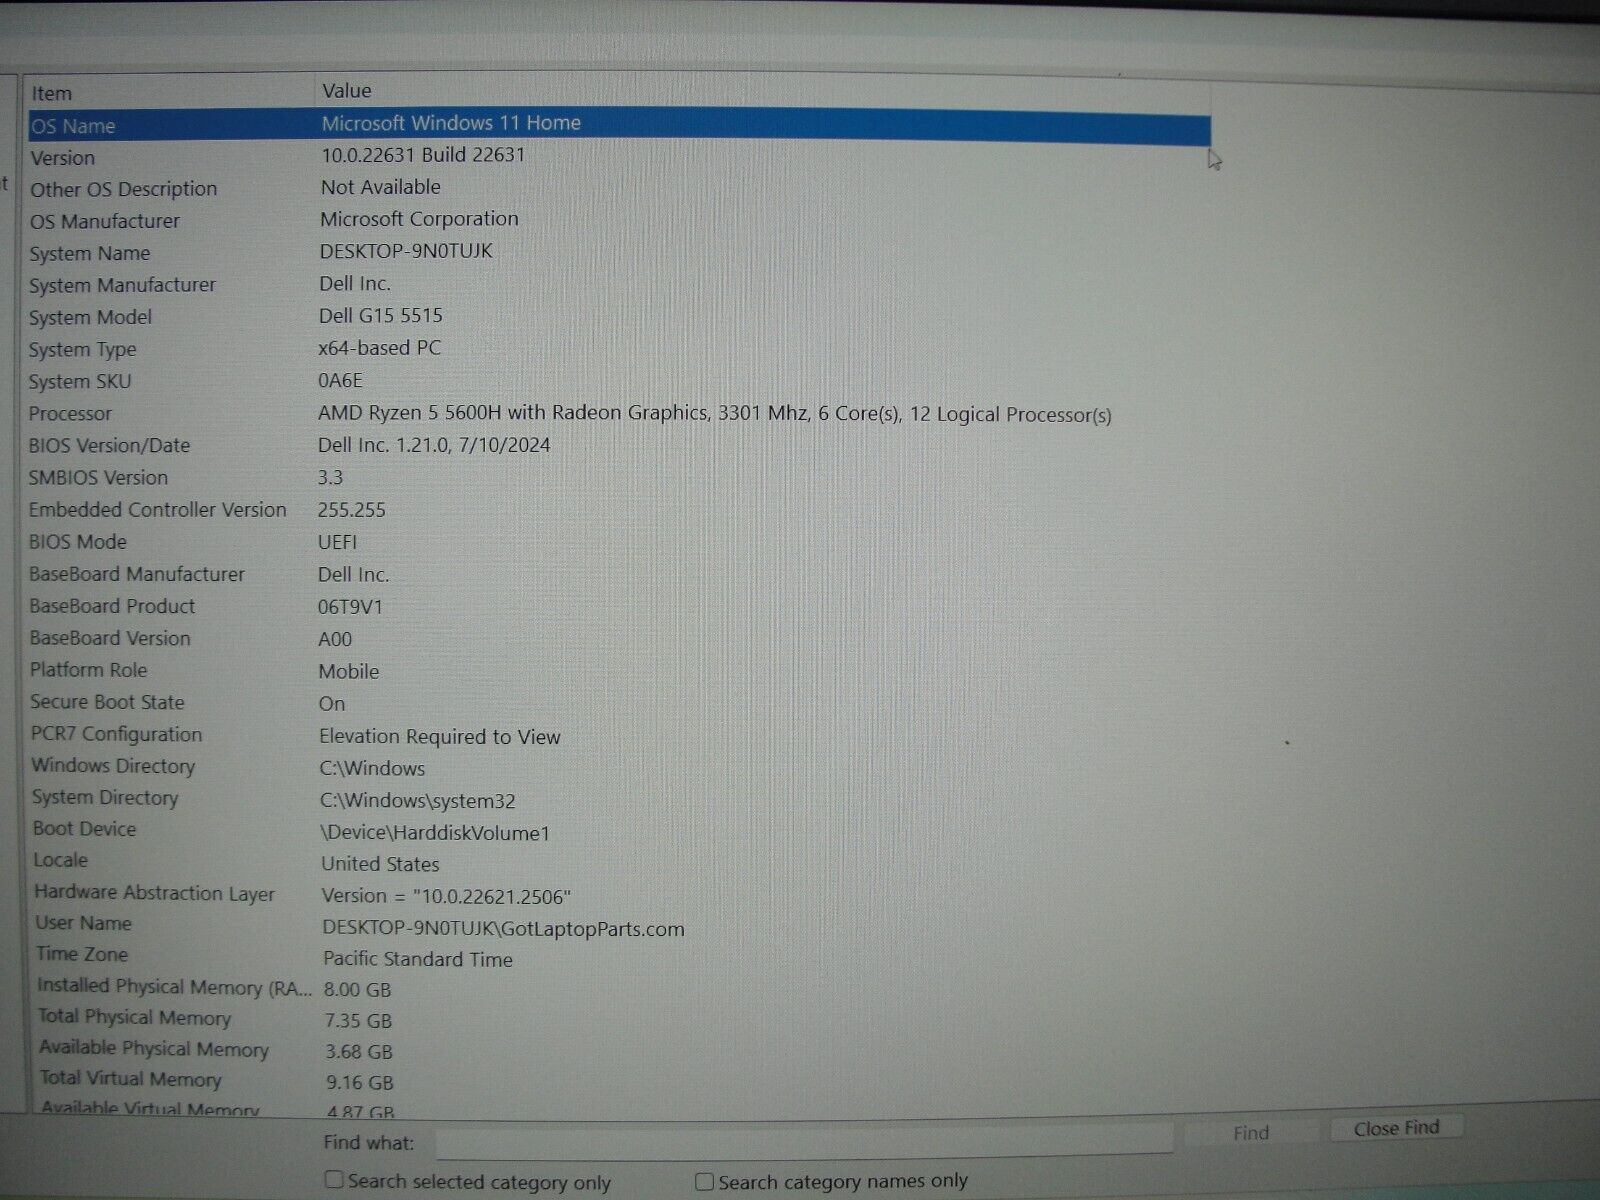
Task: Click the value Elevation Required to View
Action: [440, 737]
